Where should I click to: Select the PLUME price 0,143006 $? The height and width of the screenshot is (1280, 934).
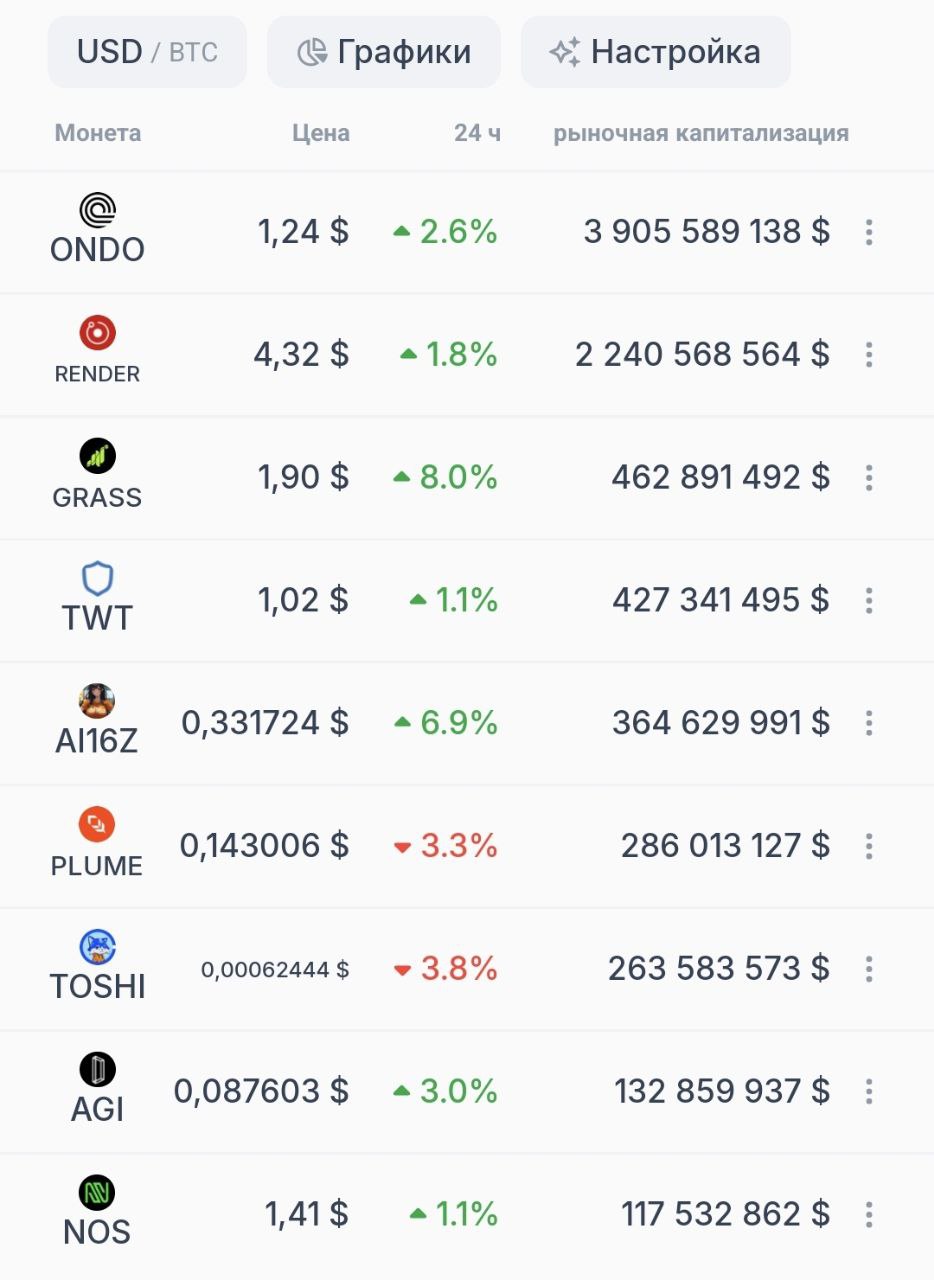point(265,846)
